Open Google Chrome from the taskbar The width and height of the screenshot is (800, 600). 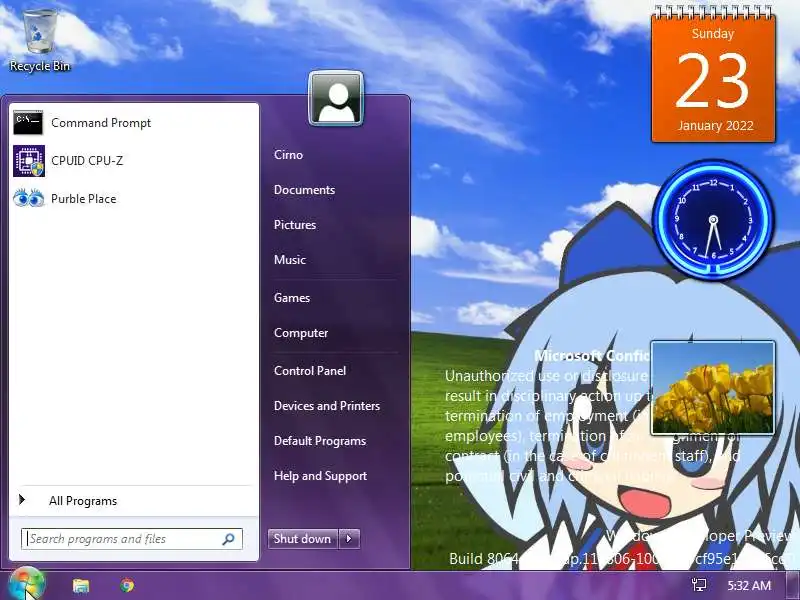127,585
